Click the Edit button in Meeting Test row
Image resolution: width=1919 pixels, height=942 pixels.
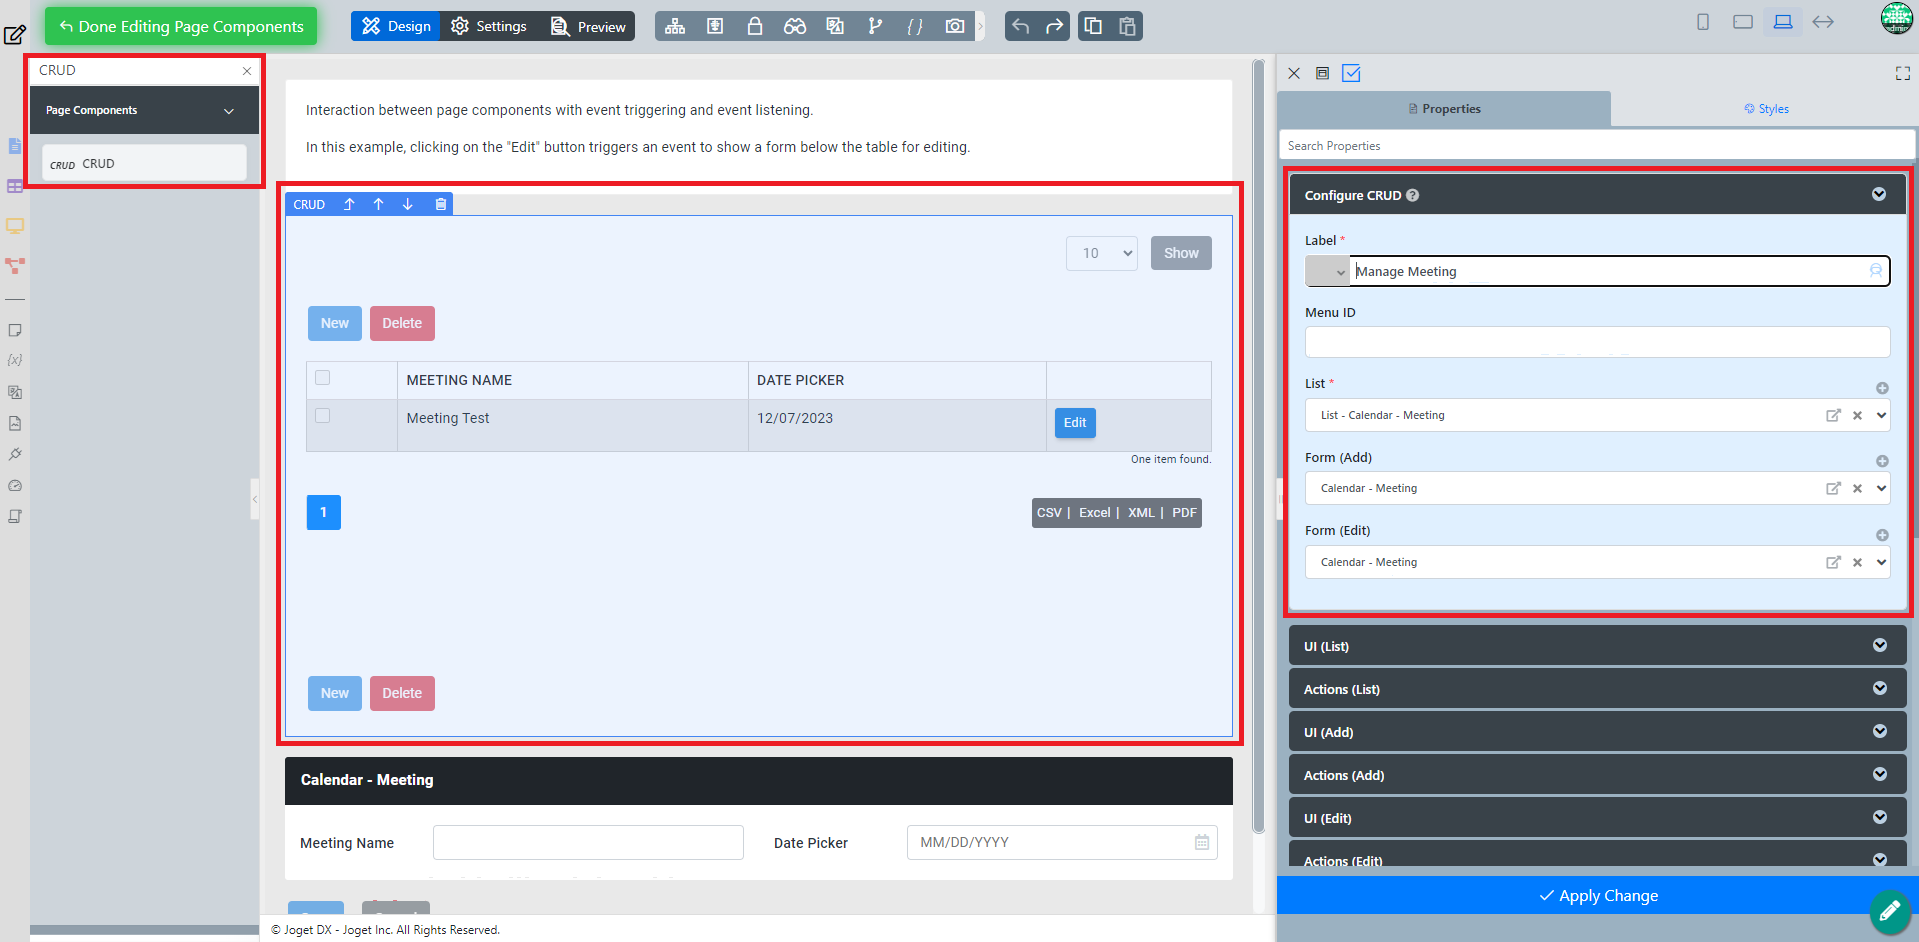(x=1075, y=423)
